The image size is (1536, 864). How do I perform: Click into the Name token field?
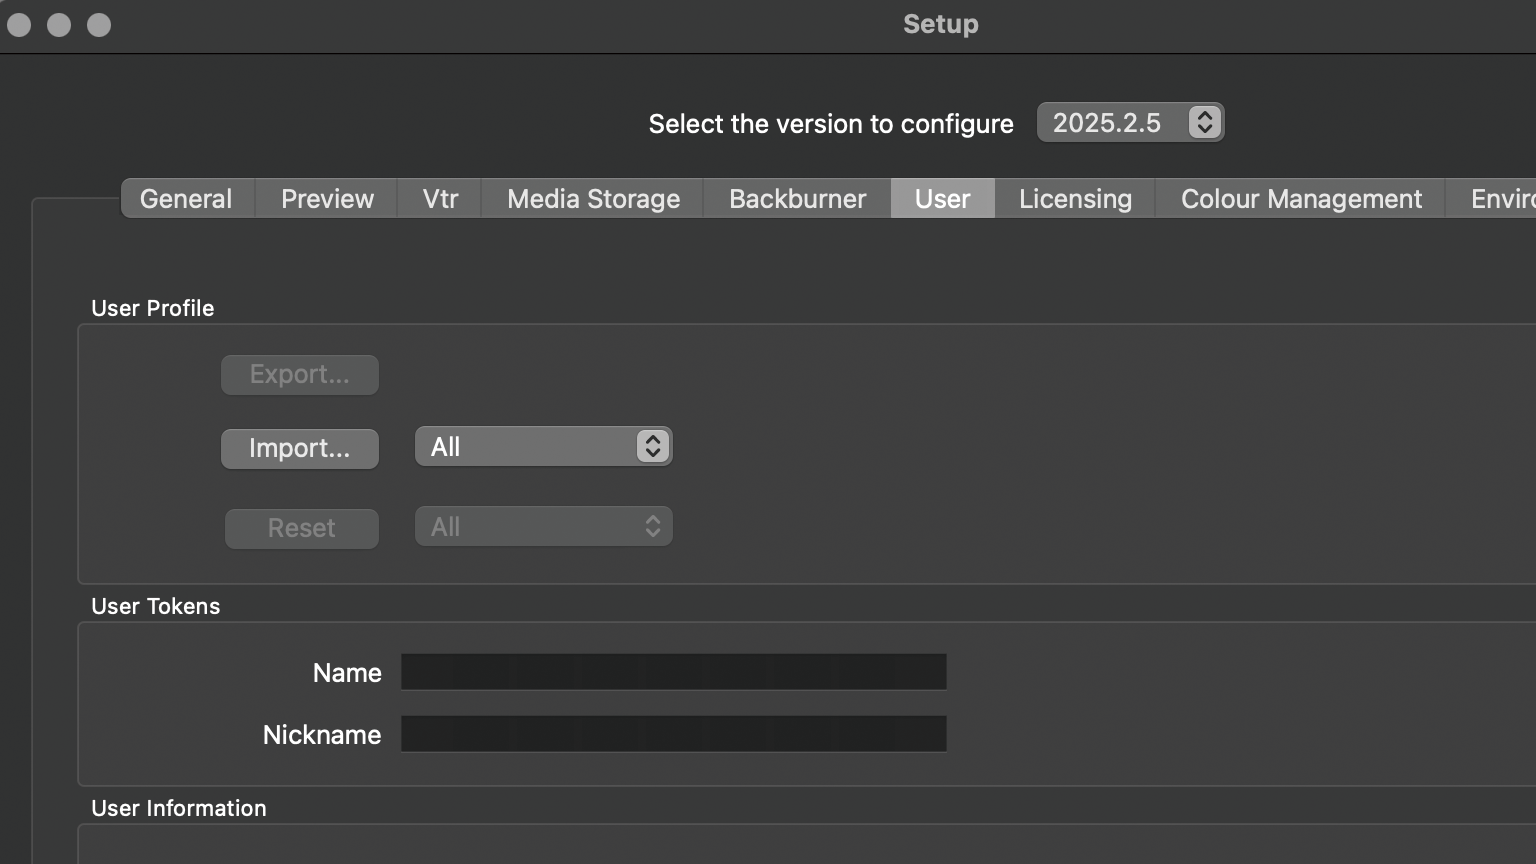pyautogui.click(x=673, y=672)
